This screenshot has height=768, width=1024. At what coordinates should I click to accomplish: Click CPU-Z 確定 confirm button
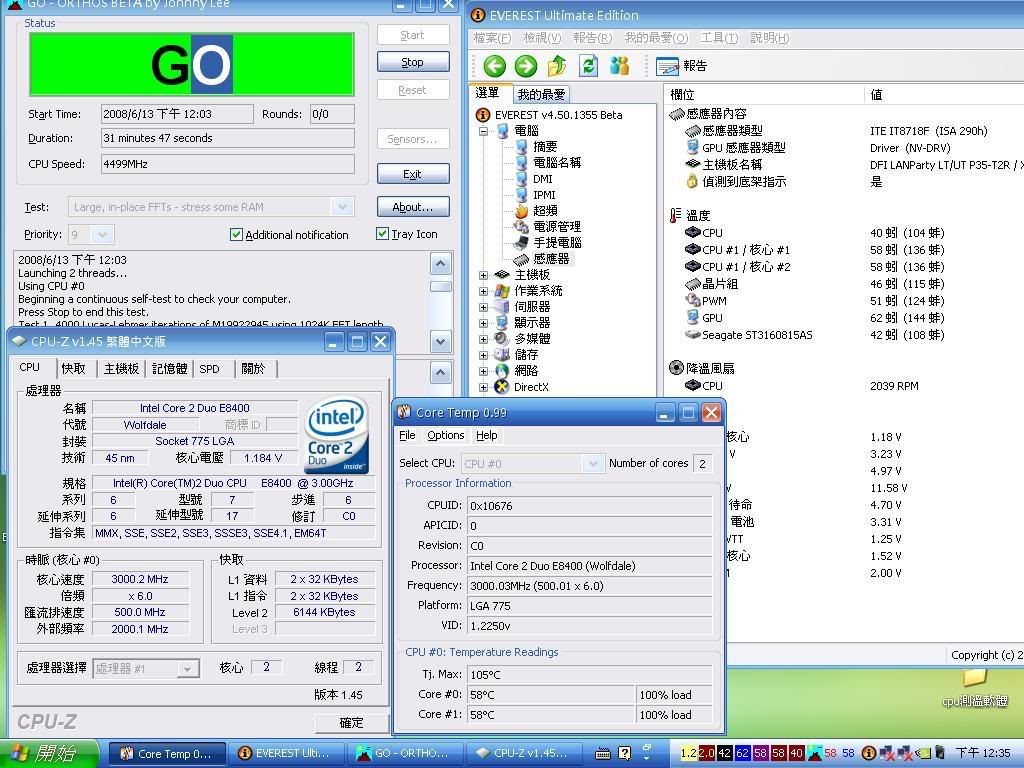(351, 723)
